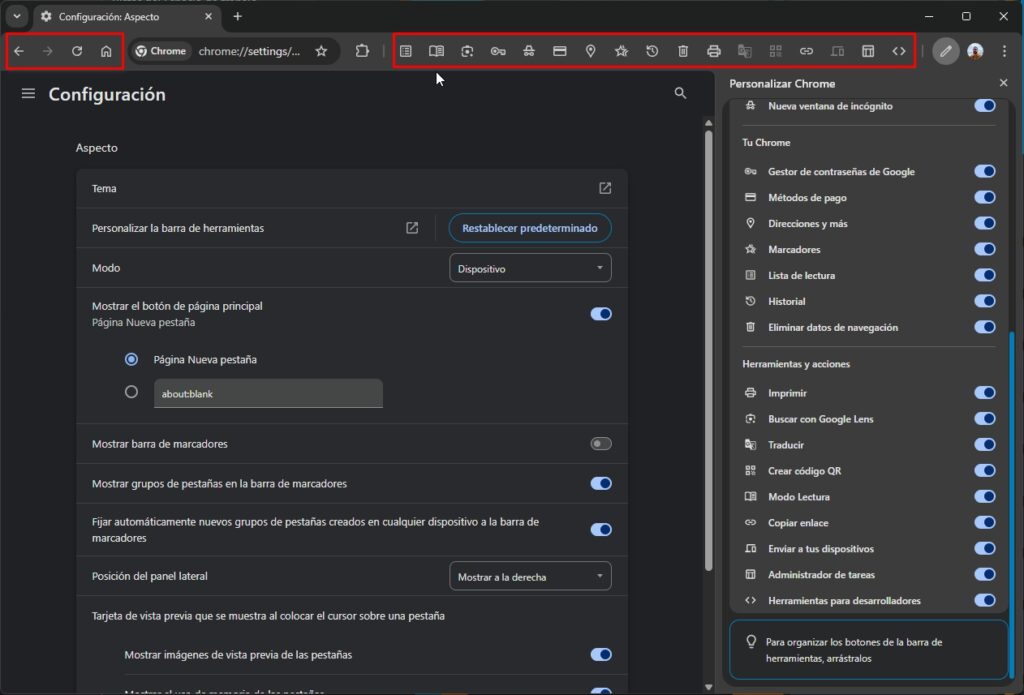Image resolution: width=1024 pixels, height=695 pixels.
Task: Open a new tab with the plus button
Action: (238, 16)
